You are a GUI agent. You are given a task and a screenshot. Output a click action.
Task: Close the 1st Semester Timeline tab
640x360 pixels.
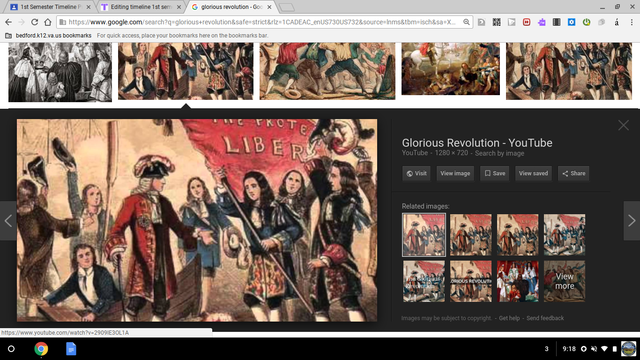[x=89, y=7]
